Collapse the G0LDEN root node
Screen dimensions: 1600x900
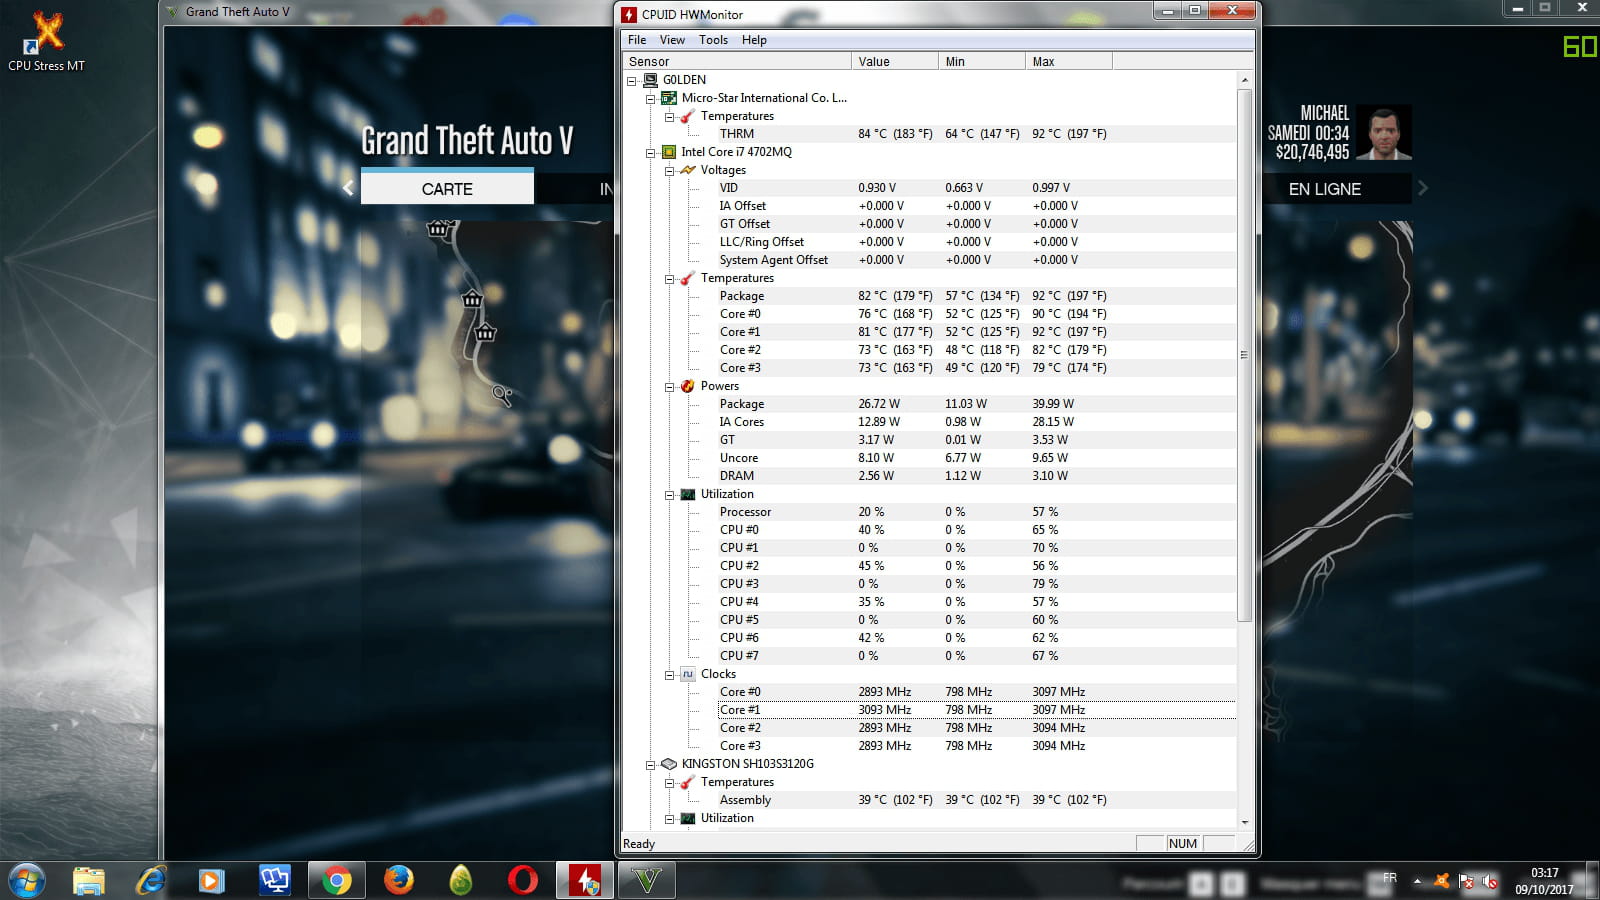(x=632, y=80)
